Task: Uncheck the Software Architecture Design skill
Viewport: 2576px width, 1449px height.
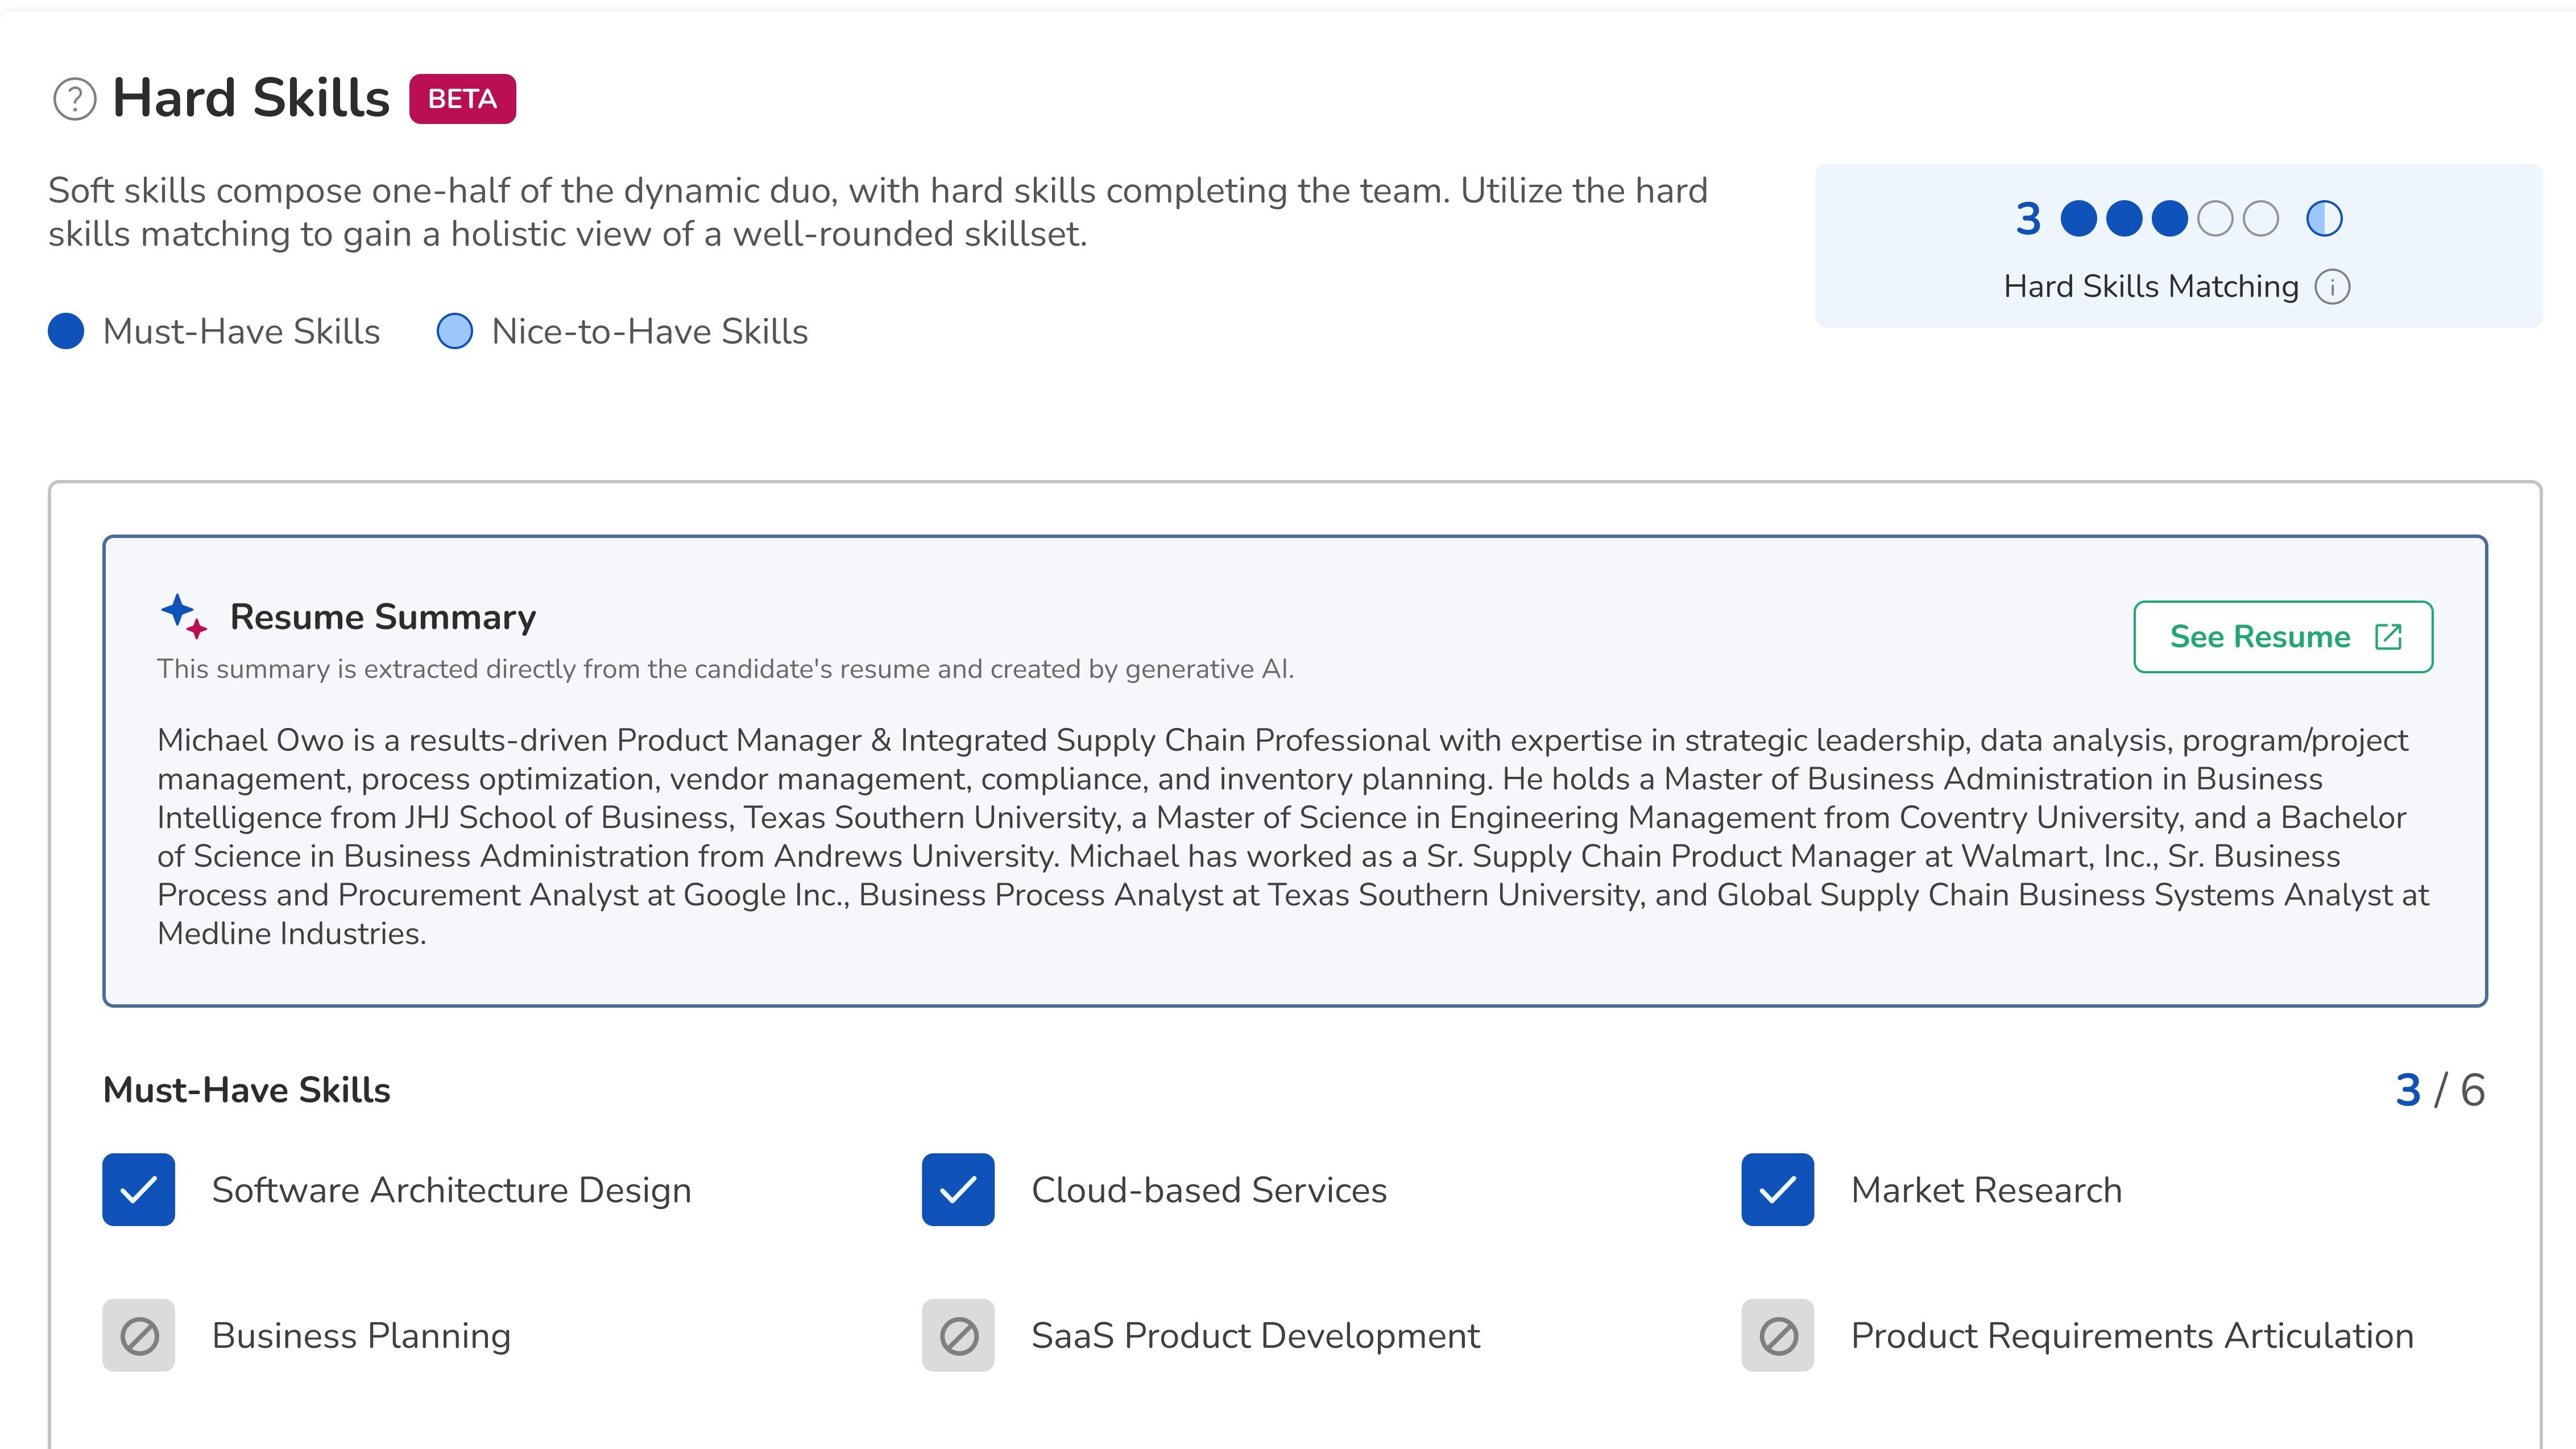Action: pos(138,1190)
